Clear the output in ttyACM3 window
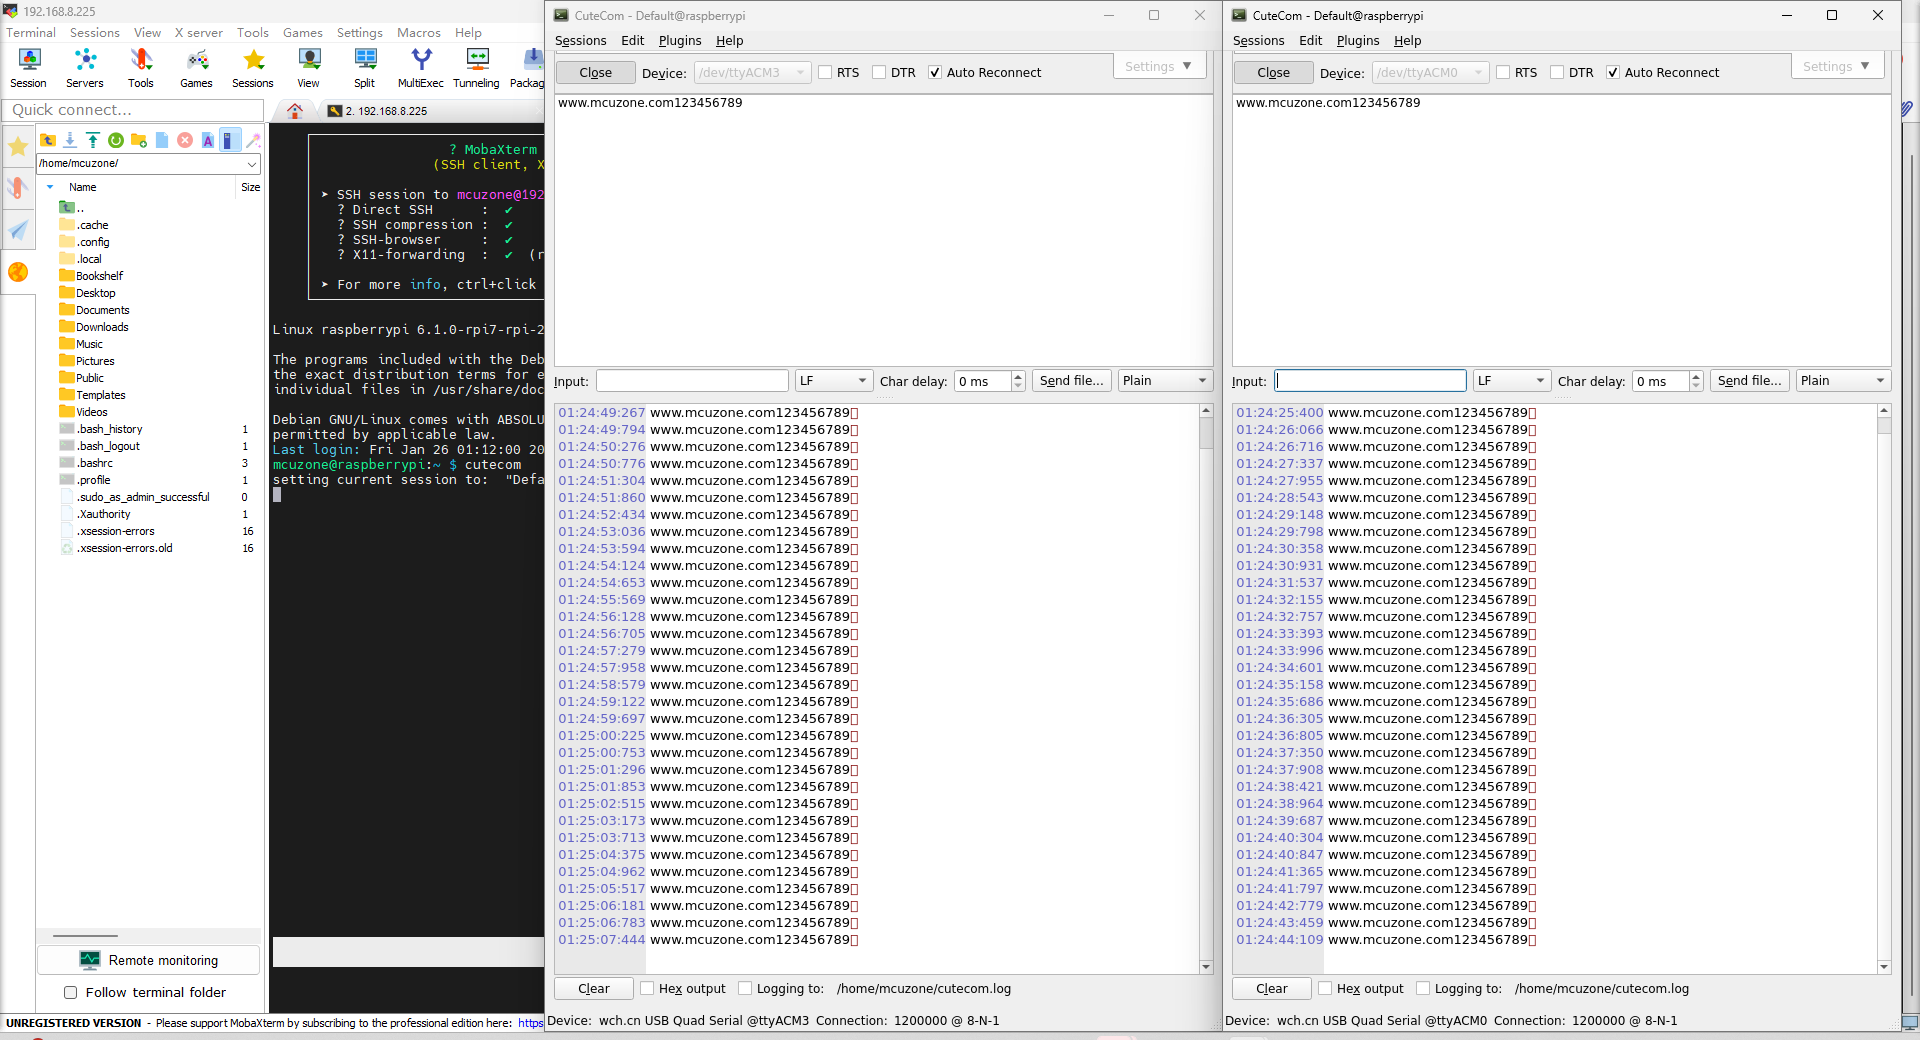Image resolution: width=1920 pixels, height=1040 pixels. click(594, 988)
